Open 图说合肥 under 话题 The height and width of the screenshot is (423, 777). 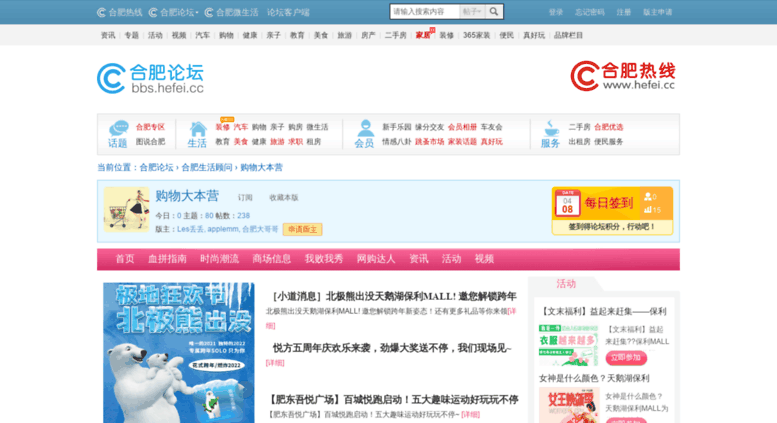click(x=150, y=142)
